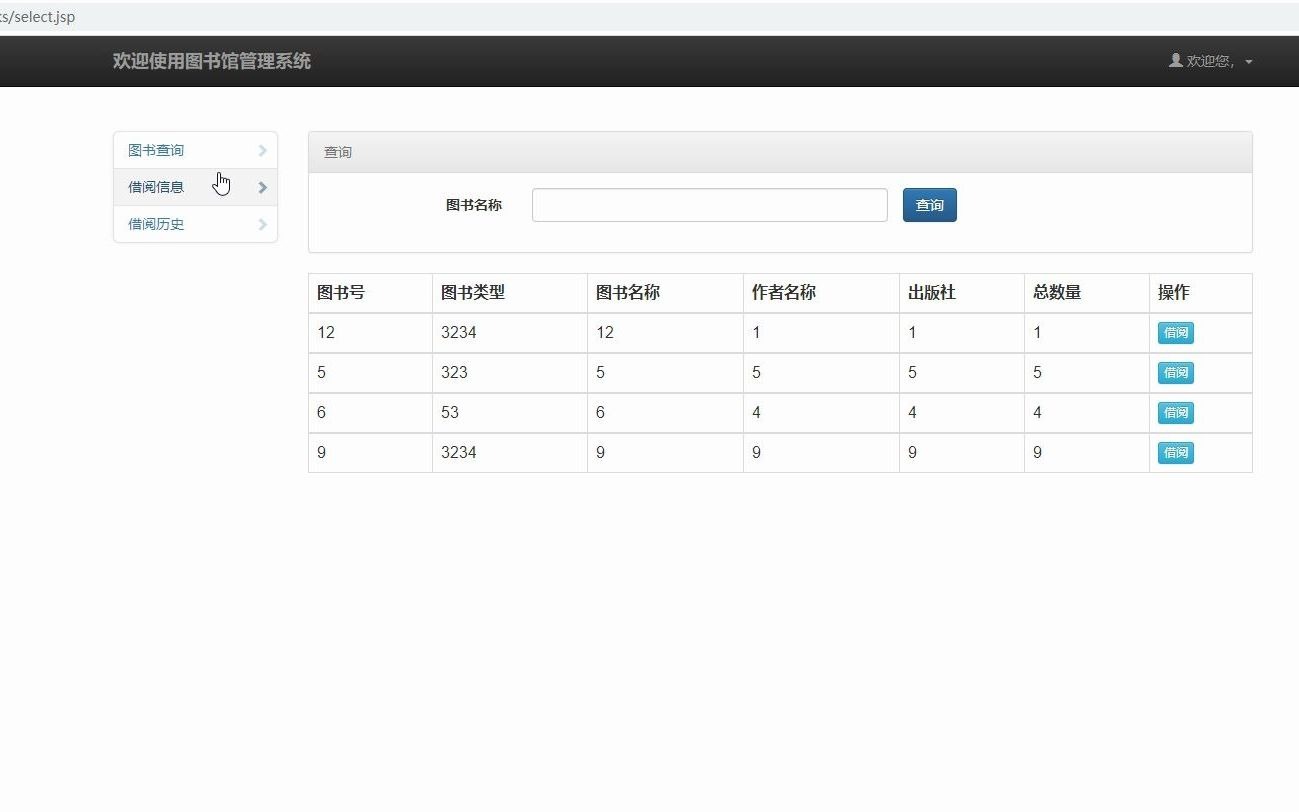Click the 欢迎使用图书馆管理系统 brand title

[x=212, y=61]
